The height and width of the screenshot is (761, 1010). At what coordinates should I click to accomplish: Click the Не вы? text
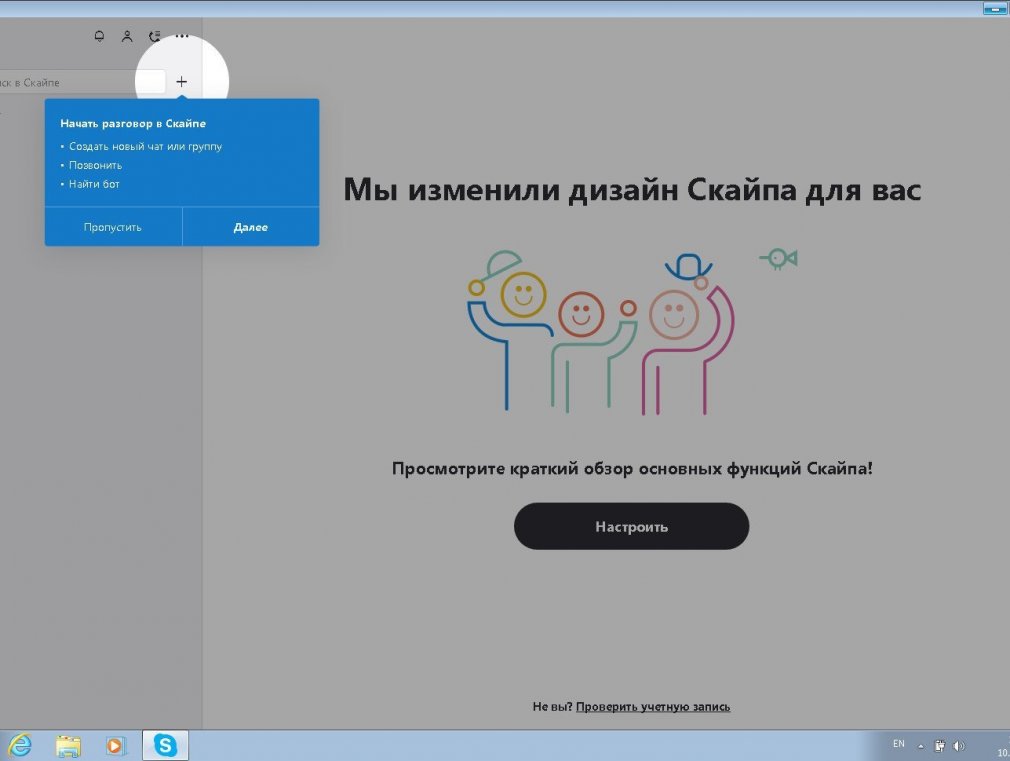pos(552,707)
